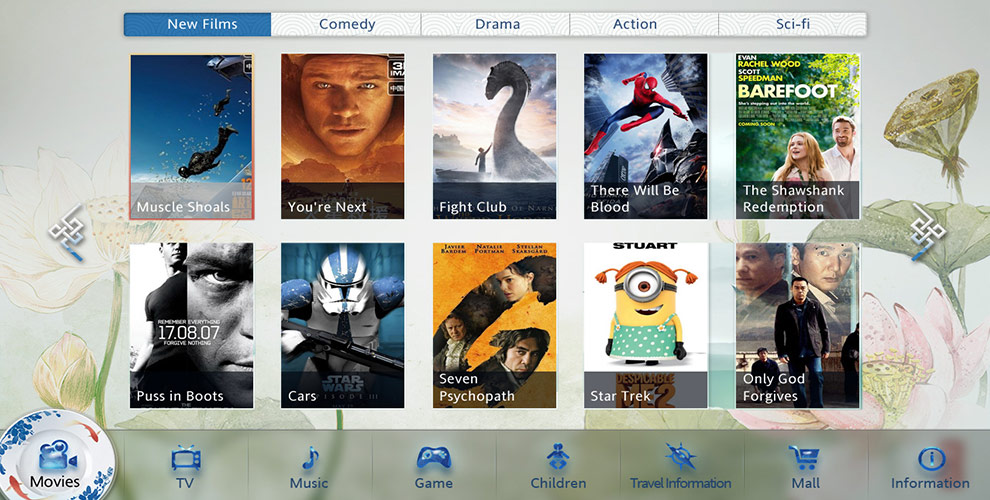Image resolution: width=990 pixels, height=500 pixels.
Task: Click the Information icon
Action: (930, 459)
